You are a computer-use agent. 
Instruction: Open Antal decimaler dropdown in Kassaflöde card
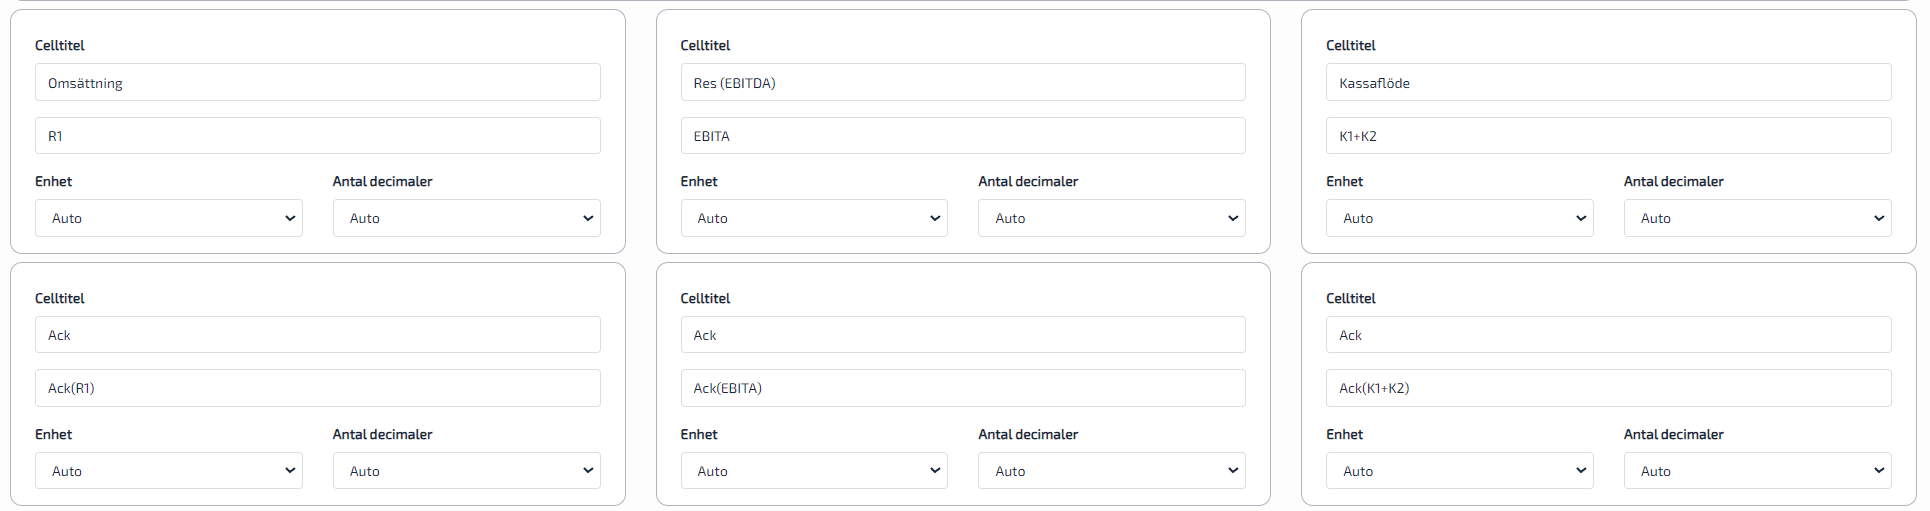[x=1758, y=218]
